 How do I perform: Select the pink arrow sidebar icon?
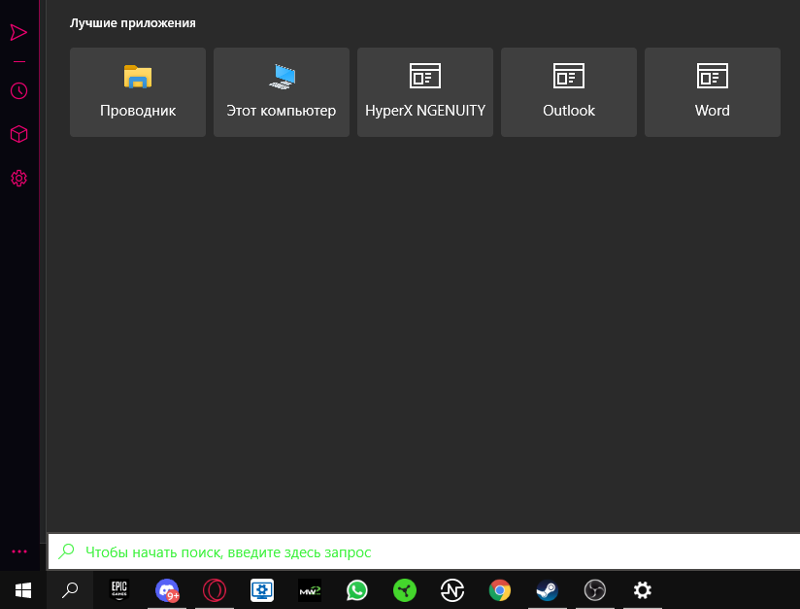point(19,33)
